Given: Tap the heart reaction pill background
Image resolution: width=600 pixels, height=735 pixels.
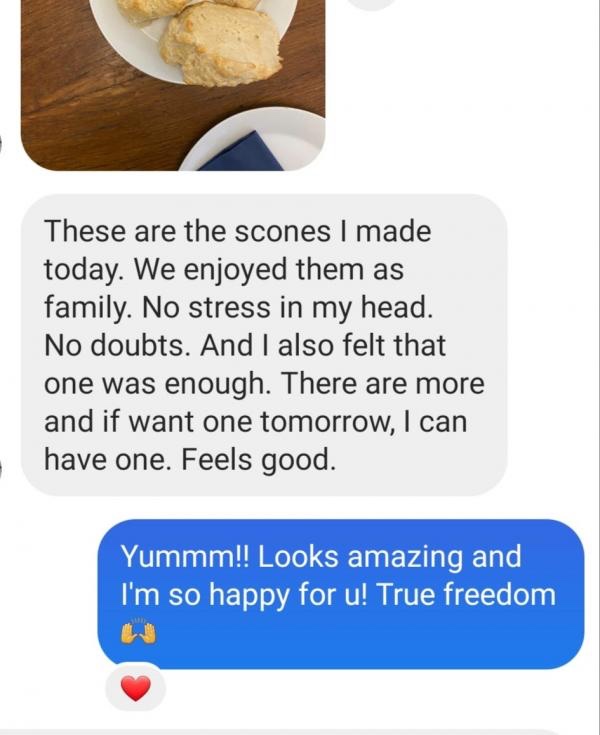Looking at the screenshot, I should tap(135, 687).
